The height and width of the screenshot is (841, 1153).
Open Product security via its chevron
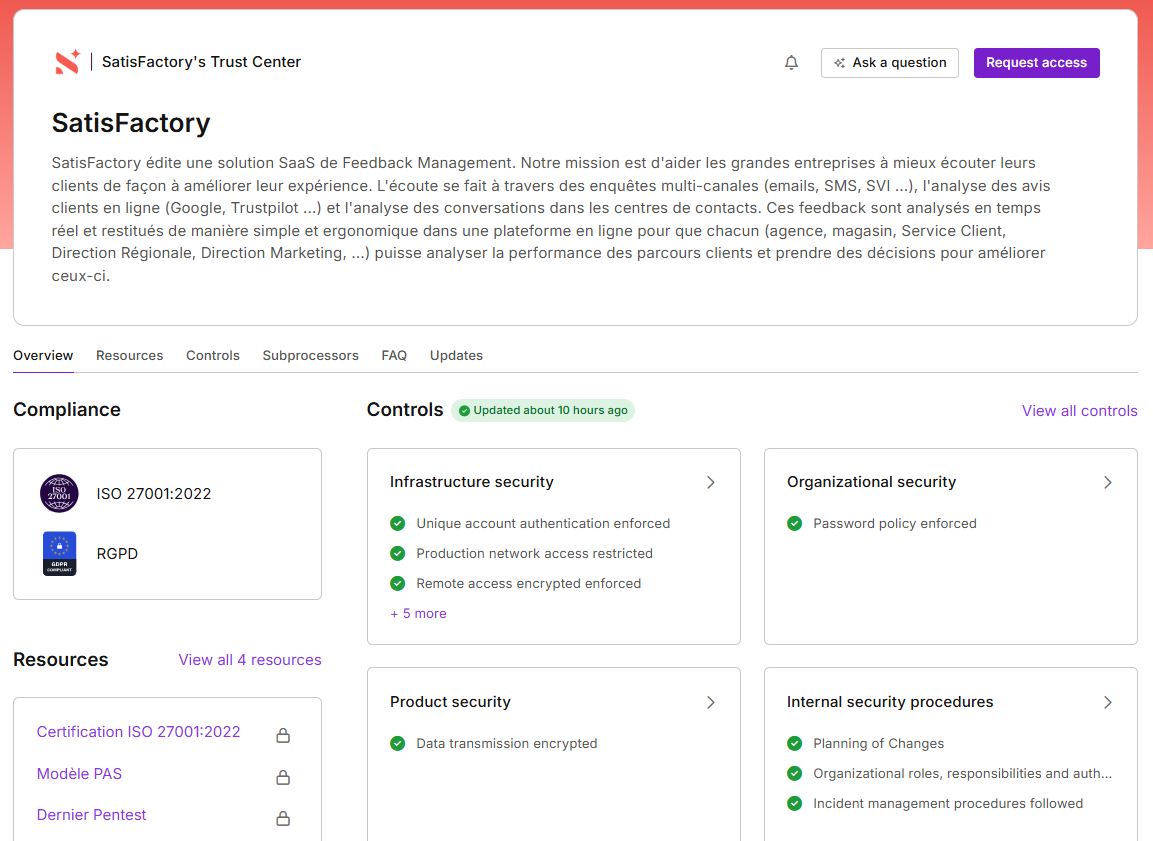pos(711,702)
